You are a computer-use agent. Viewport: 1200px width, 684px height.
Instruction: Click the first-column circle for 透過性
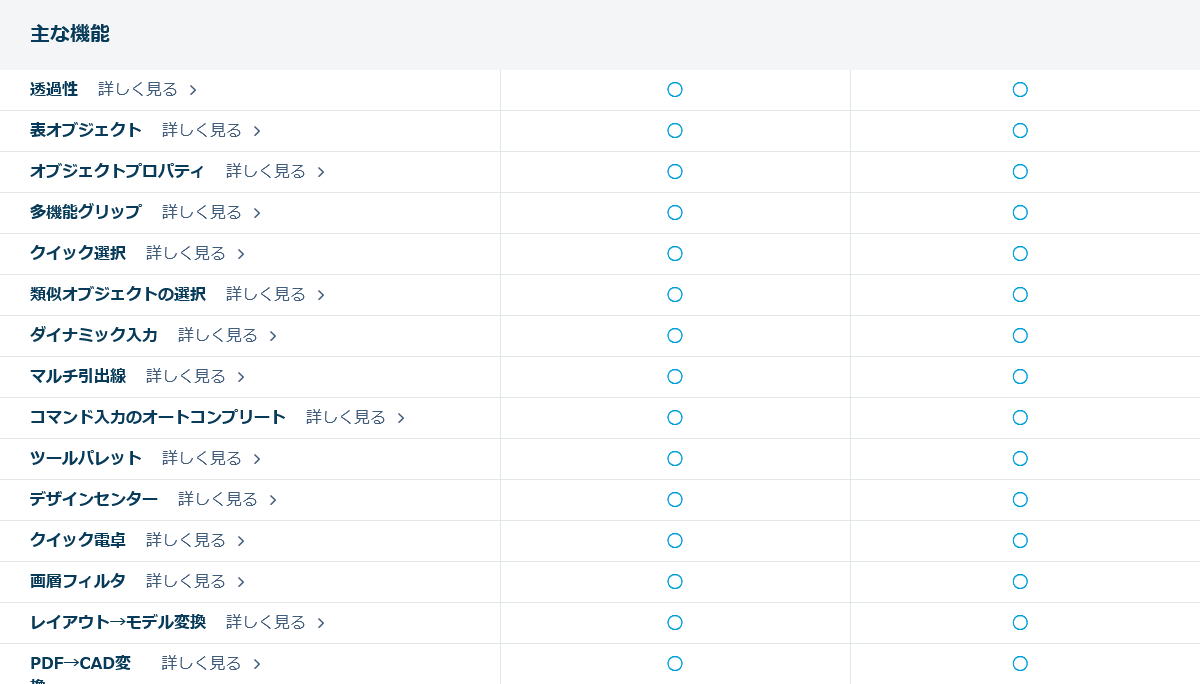coord(675,90)
